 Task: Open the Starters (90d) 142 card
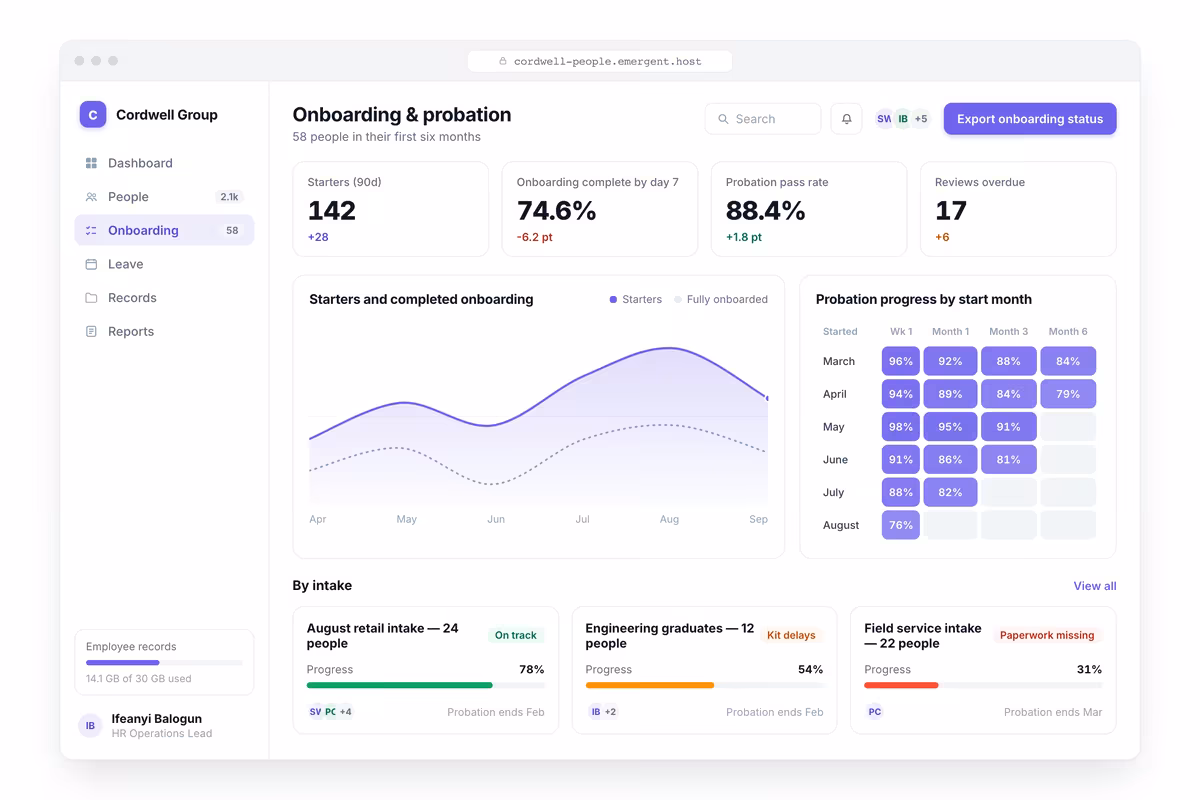point(391,209)
